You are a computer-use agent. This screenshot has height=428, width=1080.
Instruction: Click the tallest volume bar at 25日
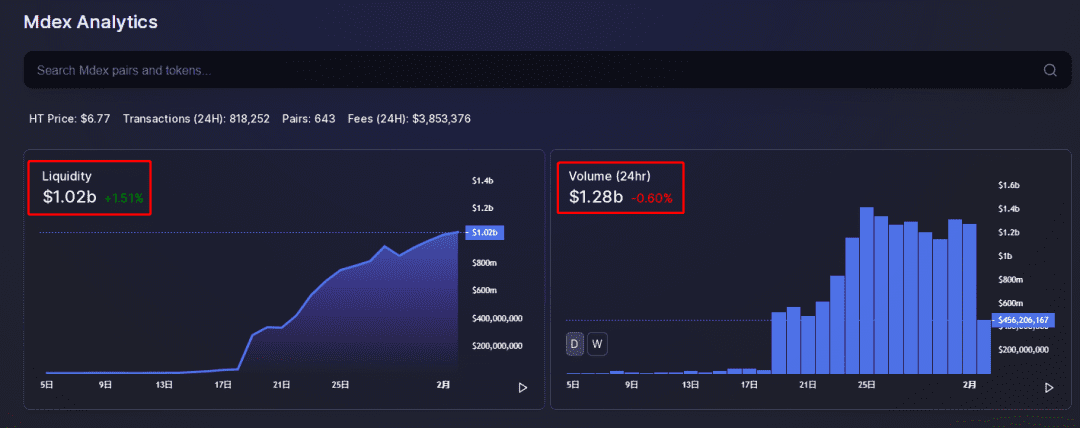866,290
